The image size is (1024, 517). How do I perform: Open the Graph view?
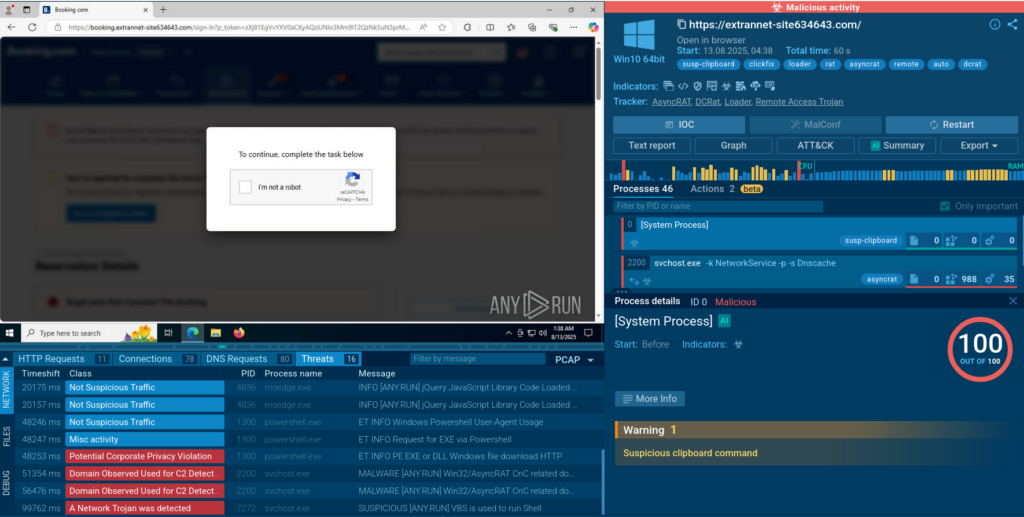(733, 146)
